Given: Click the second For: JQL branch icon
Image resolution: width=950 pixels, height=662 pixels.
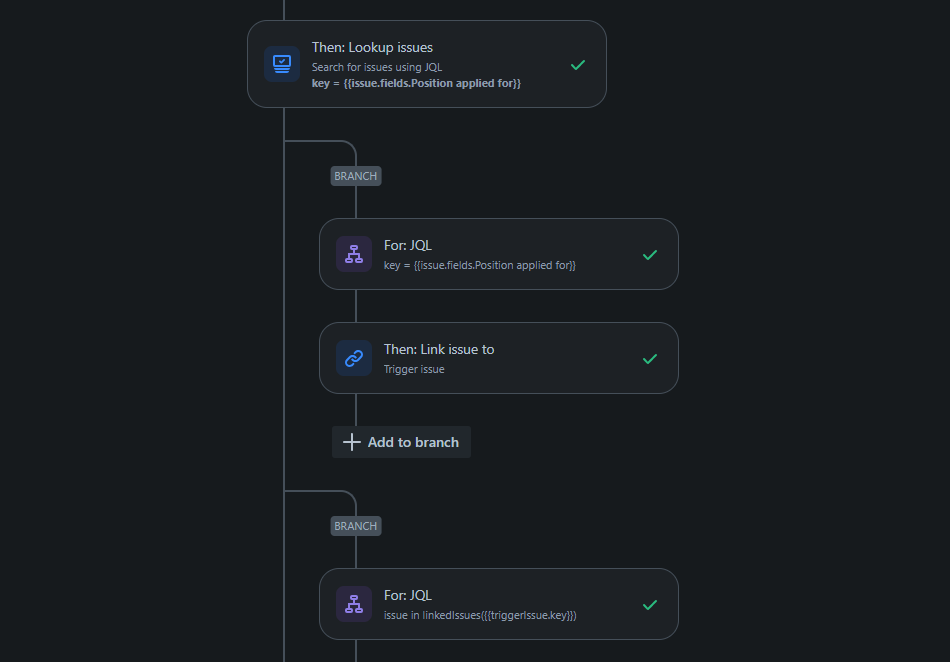Looking at the screenshot, I should pyautogui.click(x=354, y=604).
